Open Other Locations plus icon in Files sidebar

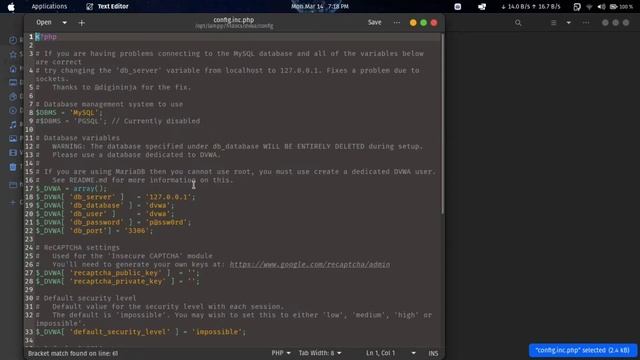[13, 202]
